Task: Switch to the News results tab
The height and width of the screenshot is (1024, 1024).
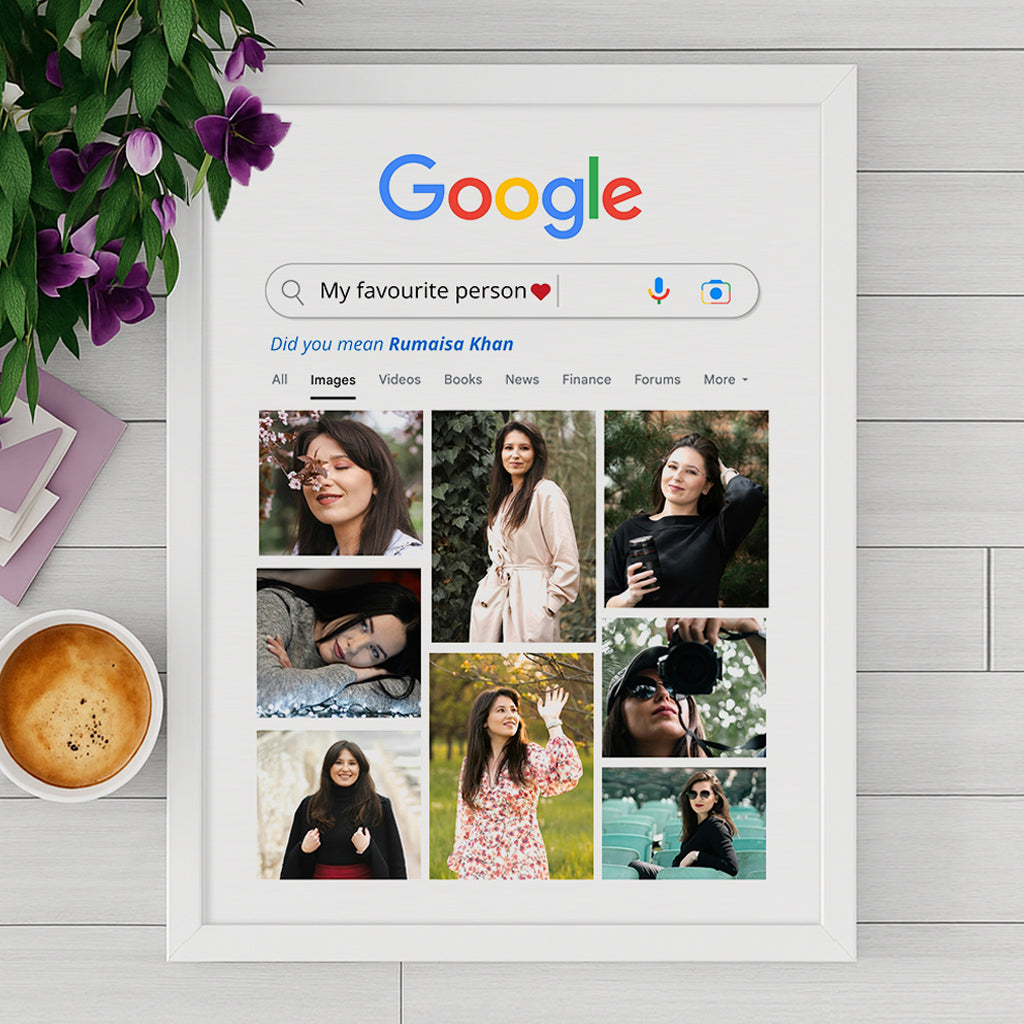Action: (x=522, y=380)
